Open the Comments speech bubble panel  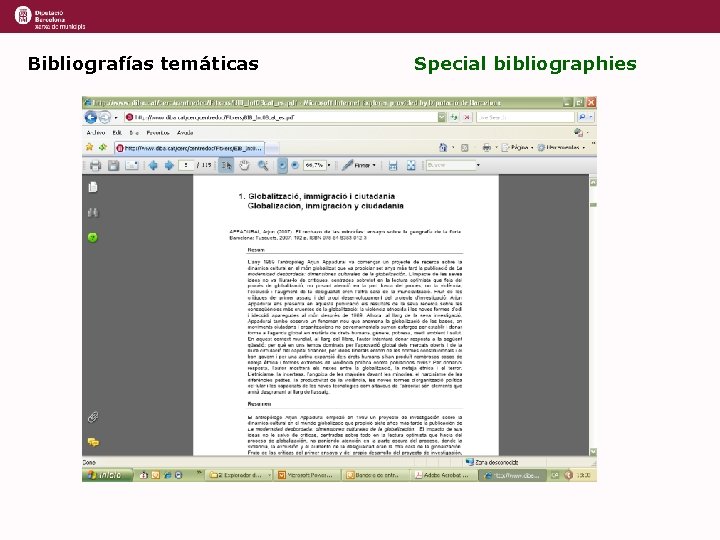pos(93,442)
